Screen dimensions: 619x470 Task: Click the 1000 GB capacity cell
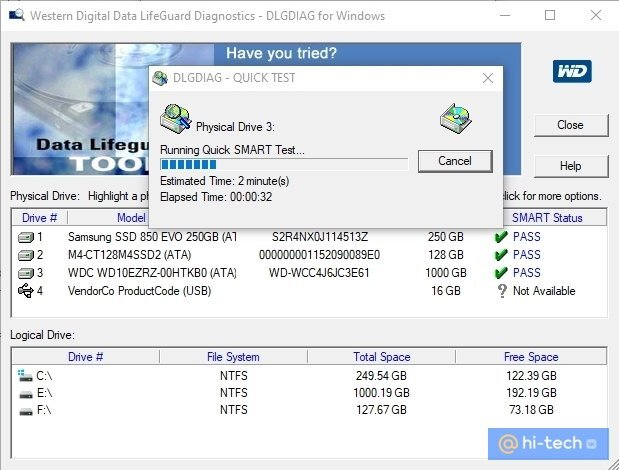point(446,273)
